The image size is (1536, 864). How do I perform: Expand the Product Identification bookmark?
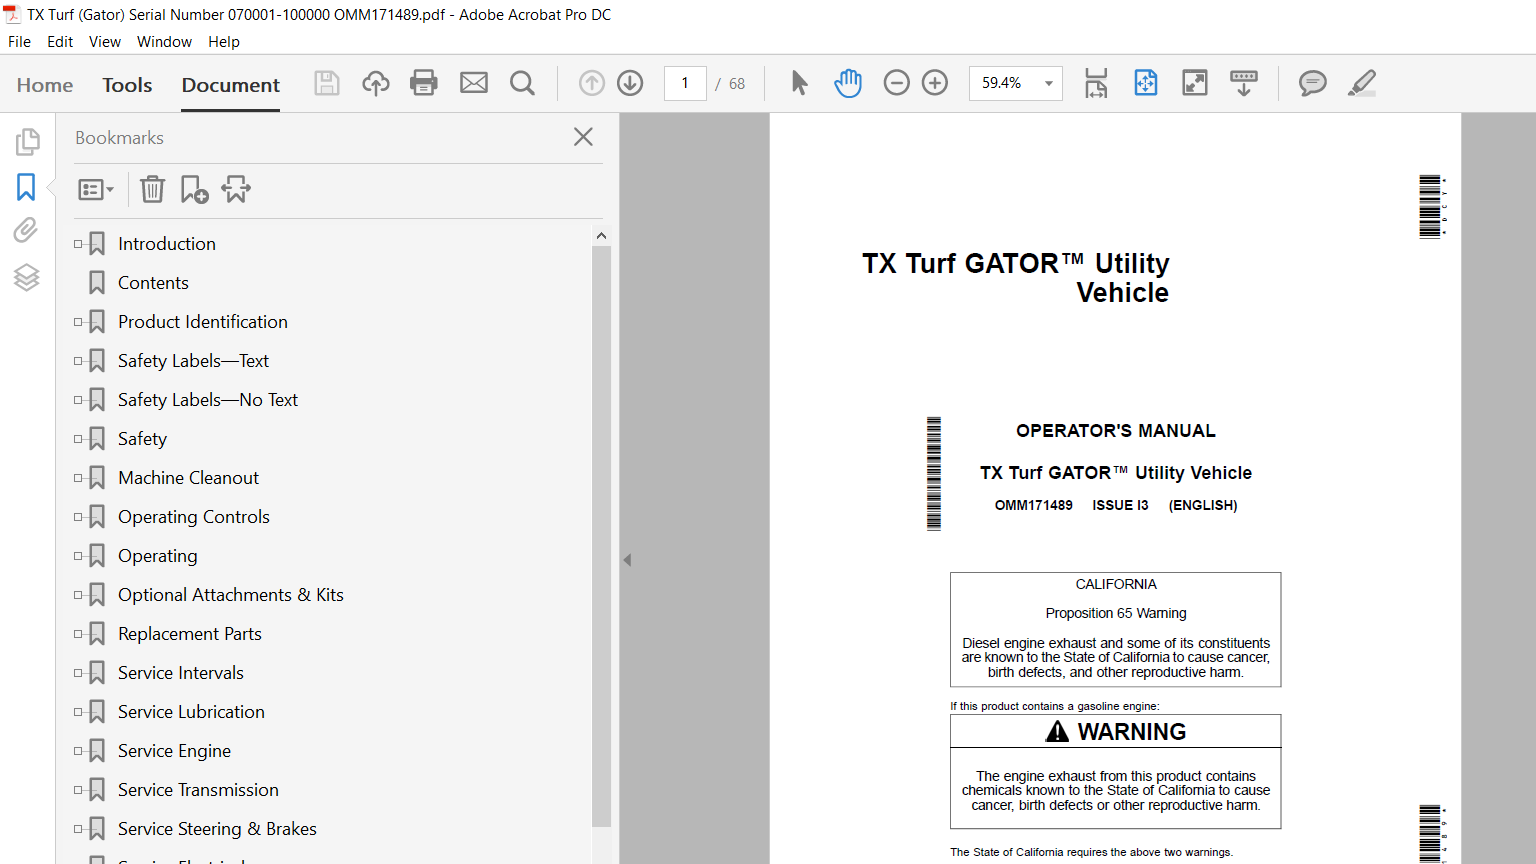[x=78, y=322]
